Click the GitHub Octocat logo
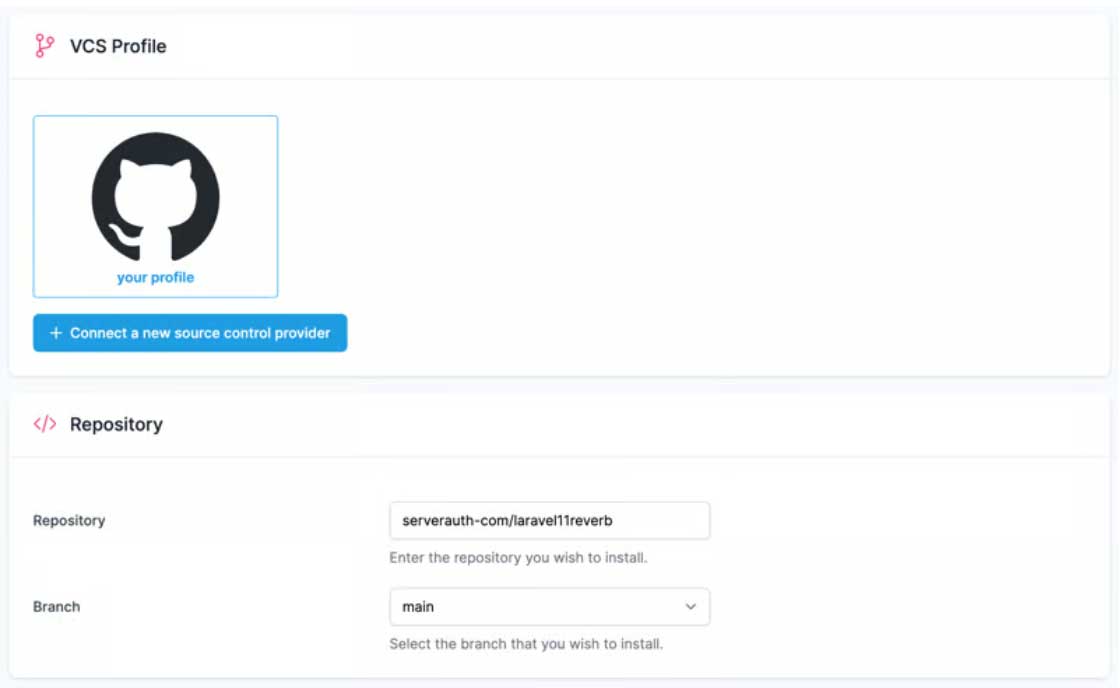The width and height of the screenshot is (1120, 688). [x=155, y=196]
